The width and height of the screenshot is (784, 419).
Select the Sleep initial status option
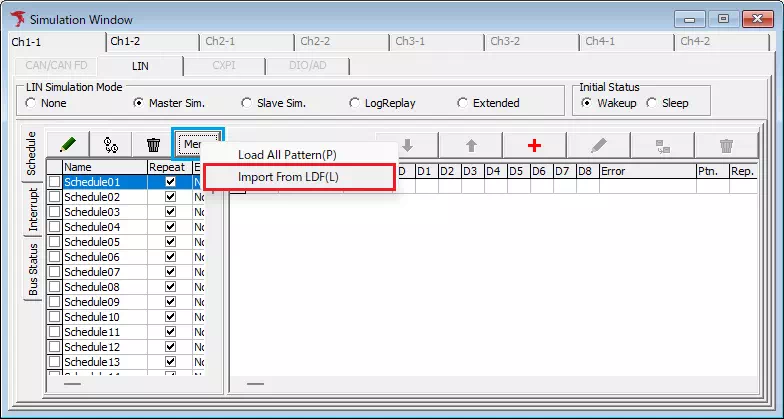[652, 103]
